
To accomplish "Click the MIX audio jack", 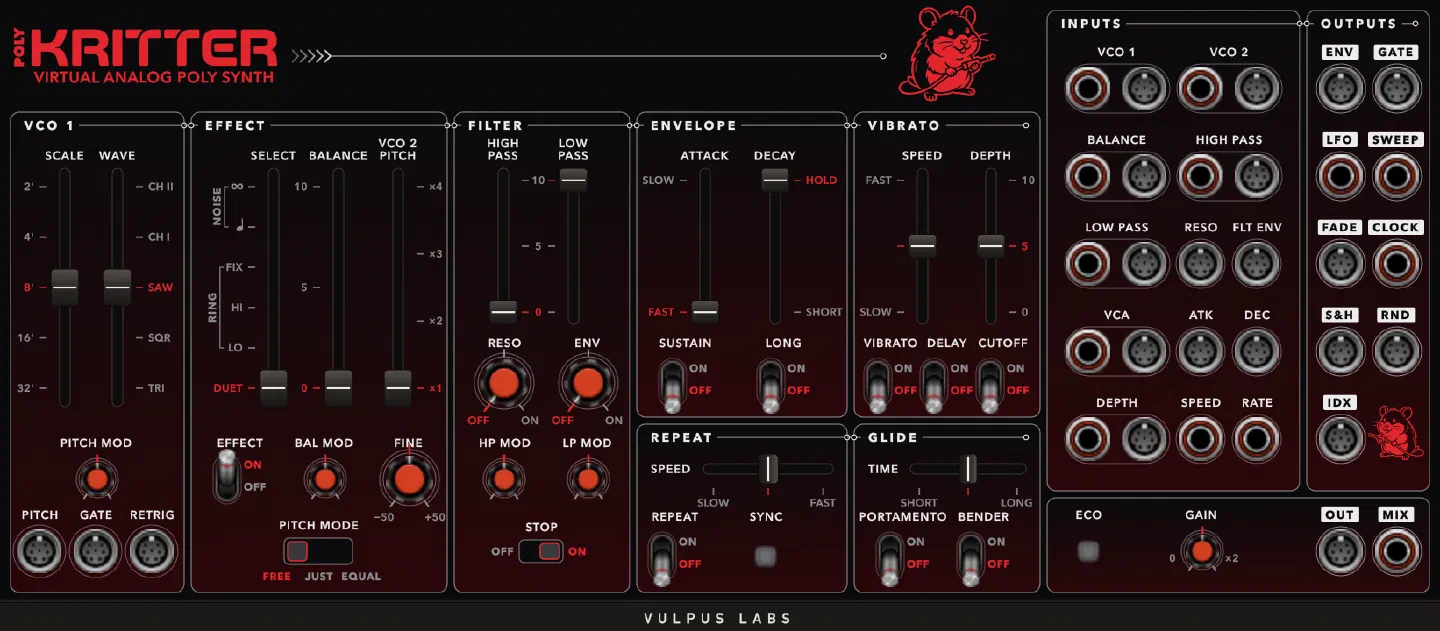I will point(1397,552).
